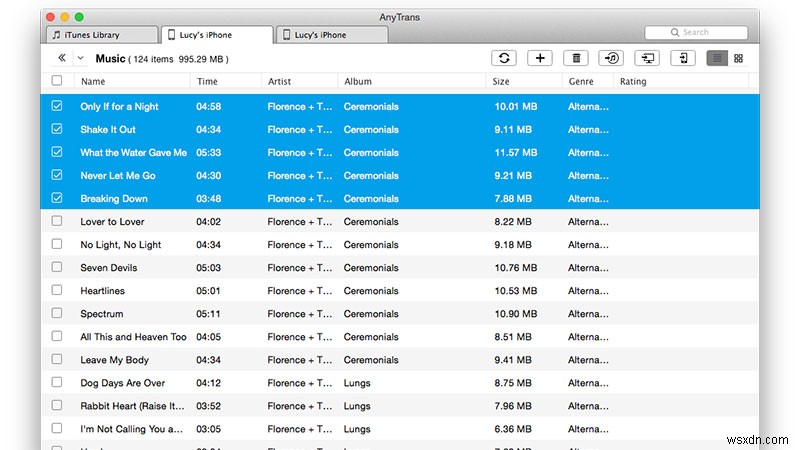Sort by the Rating column header
This screenshot has height=450, width=800.
click(x=633, y=81)
